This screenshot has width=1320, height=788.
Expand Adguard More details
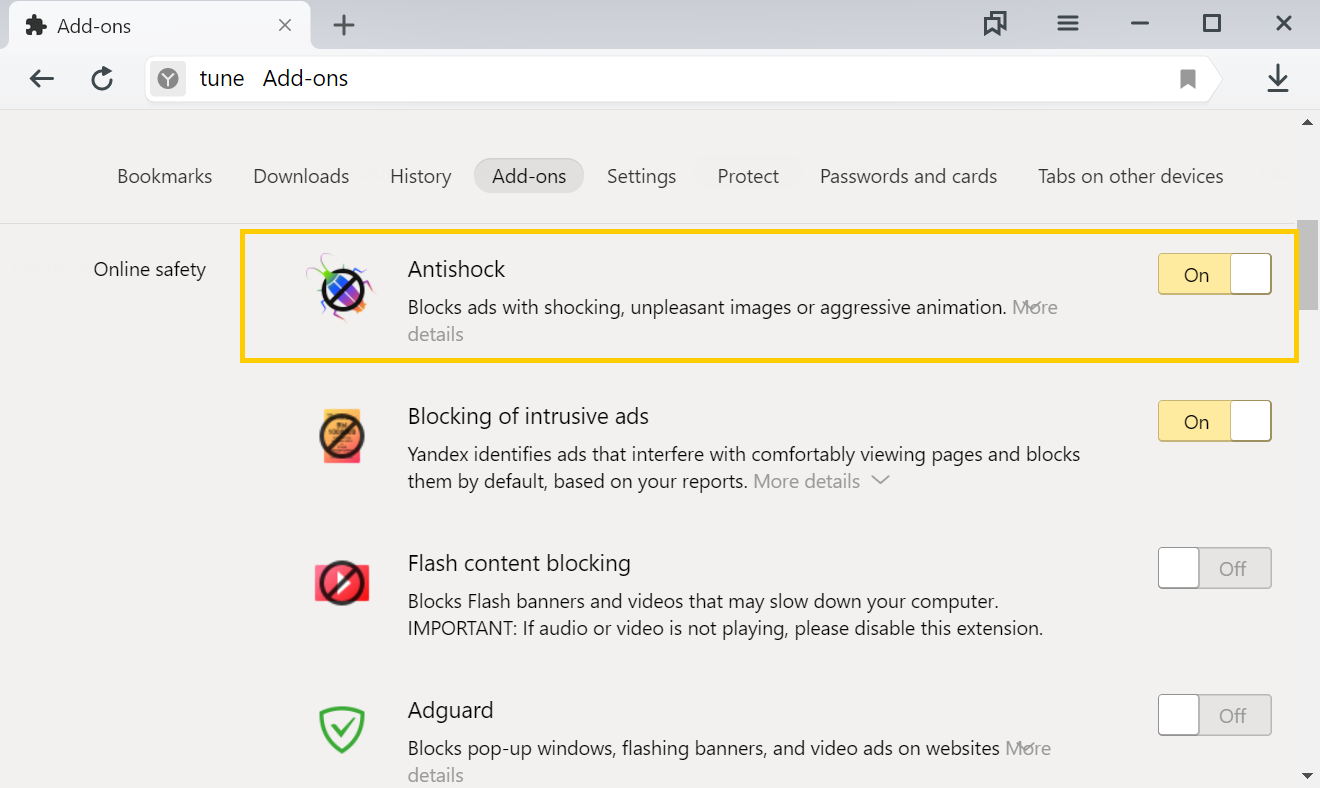click(1027, 748)
